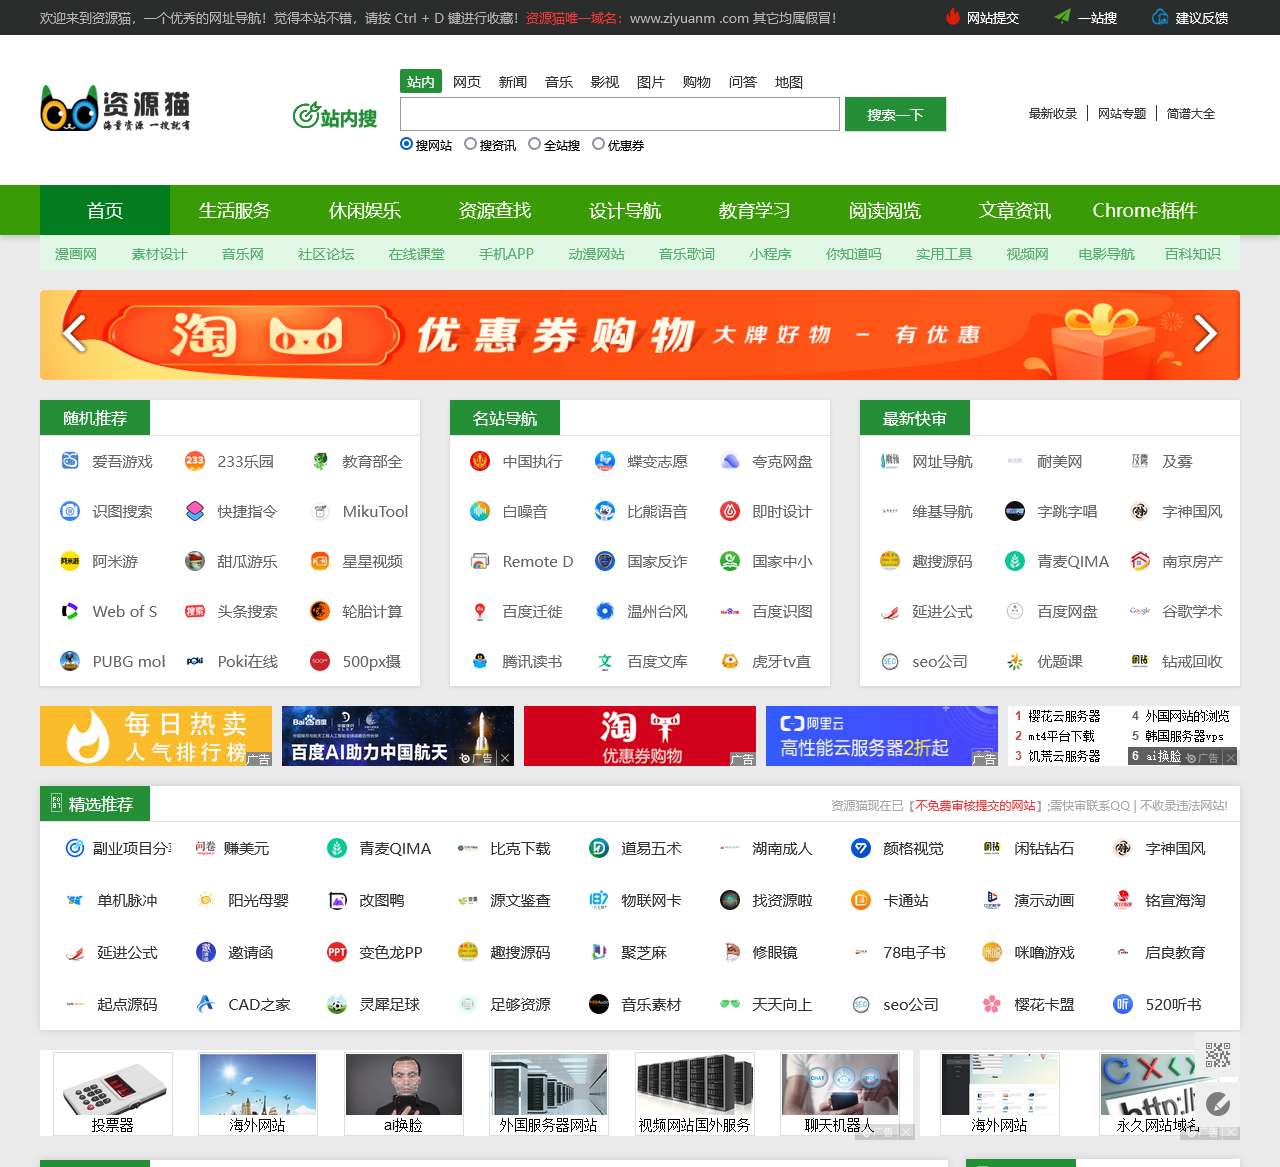The width and height of the screenshot is (1280, 1167).
Task: Click the 建议反馈 cloud icon
Action: click(1160, 17)
